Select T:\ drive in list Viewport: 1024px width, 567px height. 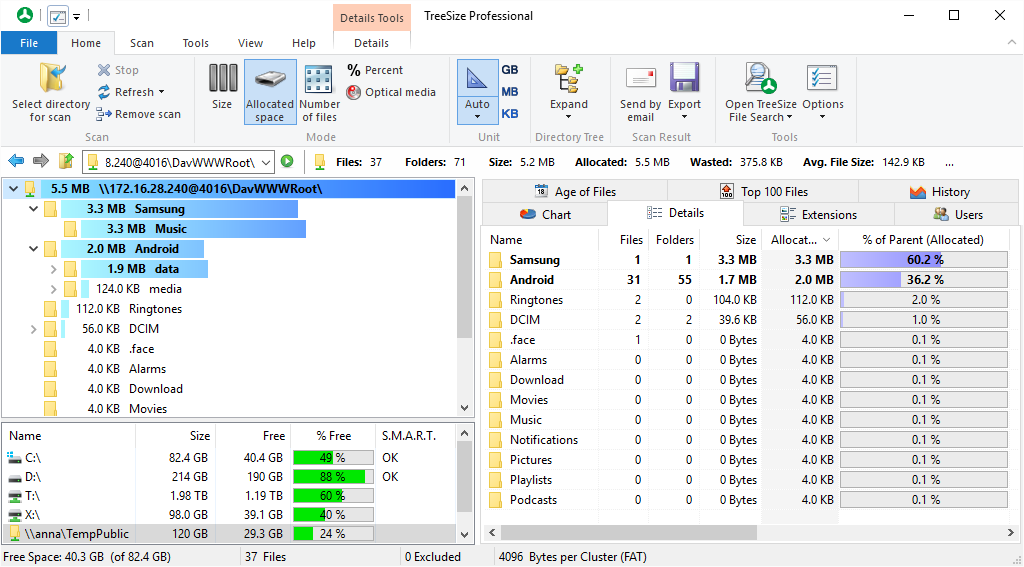tap(229, 496)
